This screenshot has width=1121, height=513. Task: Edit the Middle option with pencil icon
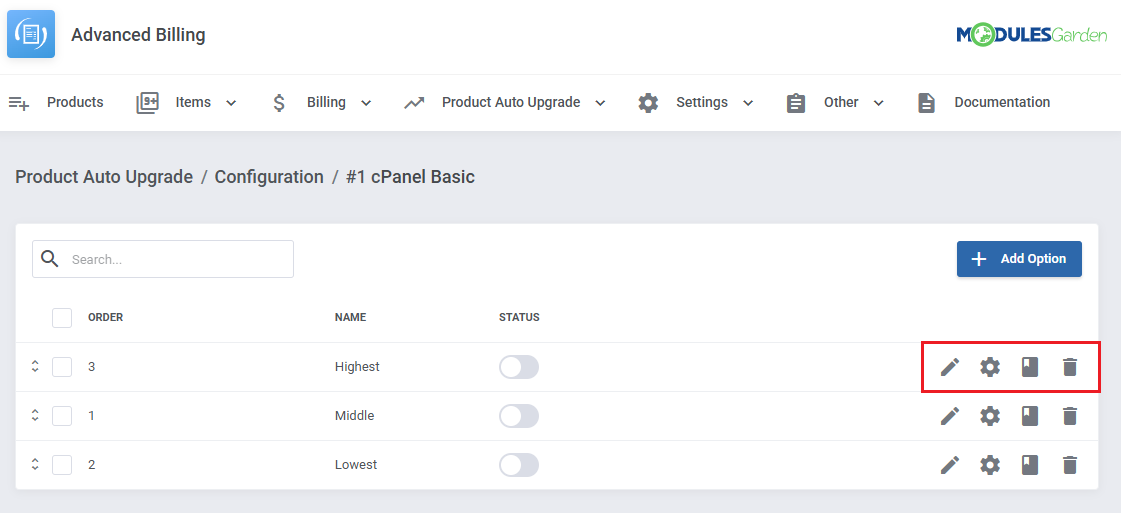(x=949, y=416)
